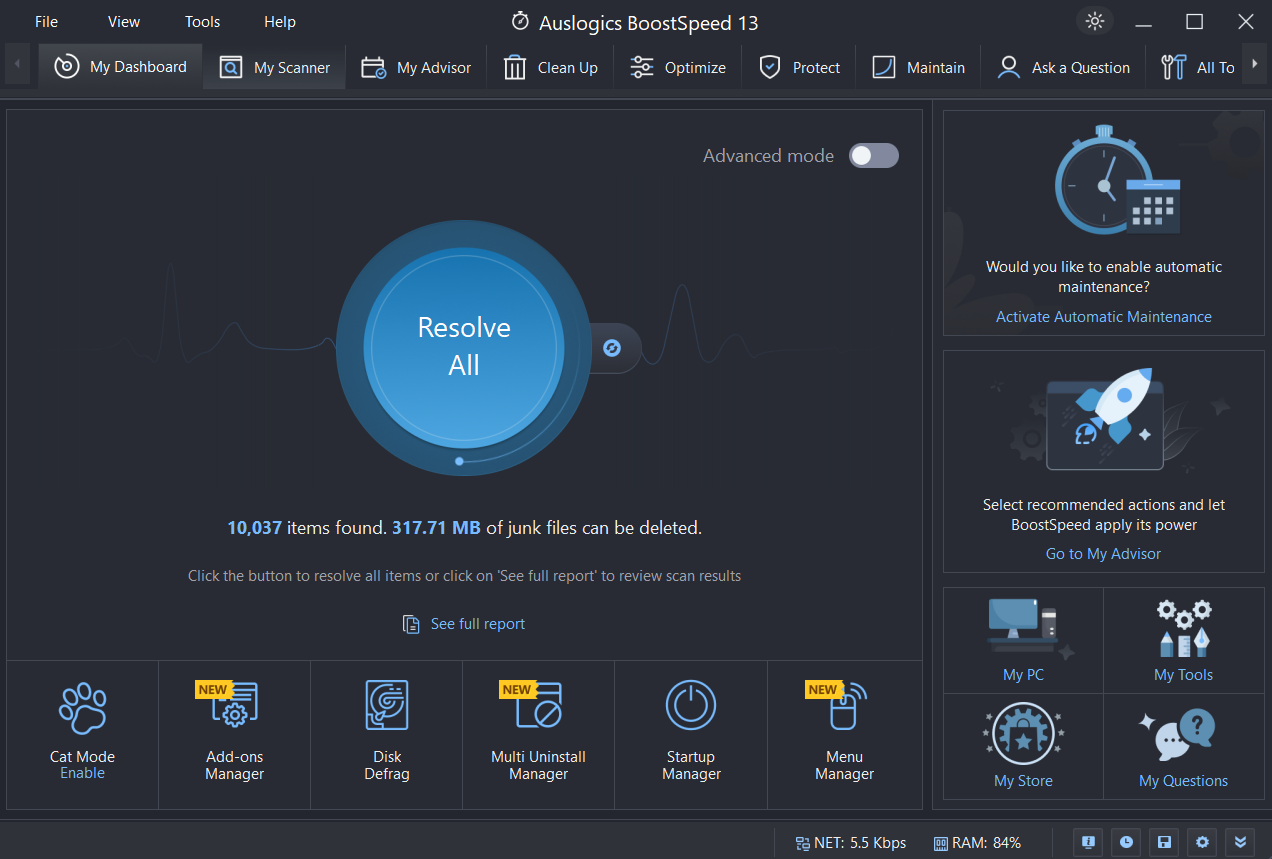Open the Clean Up tab

point(550,67)
